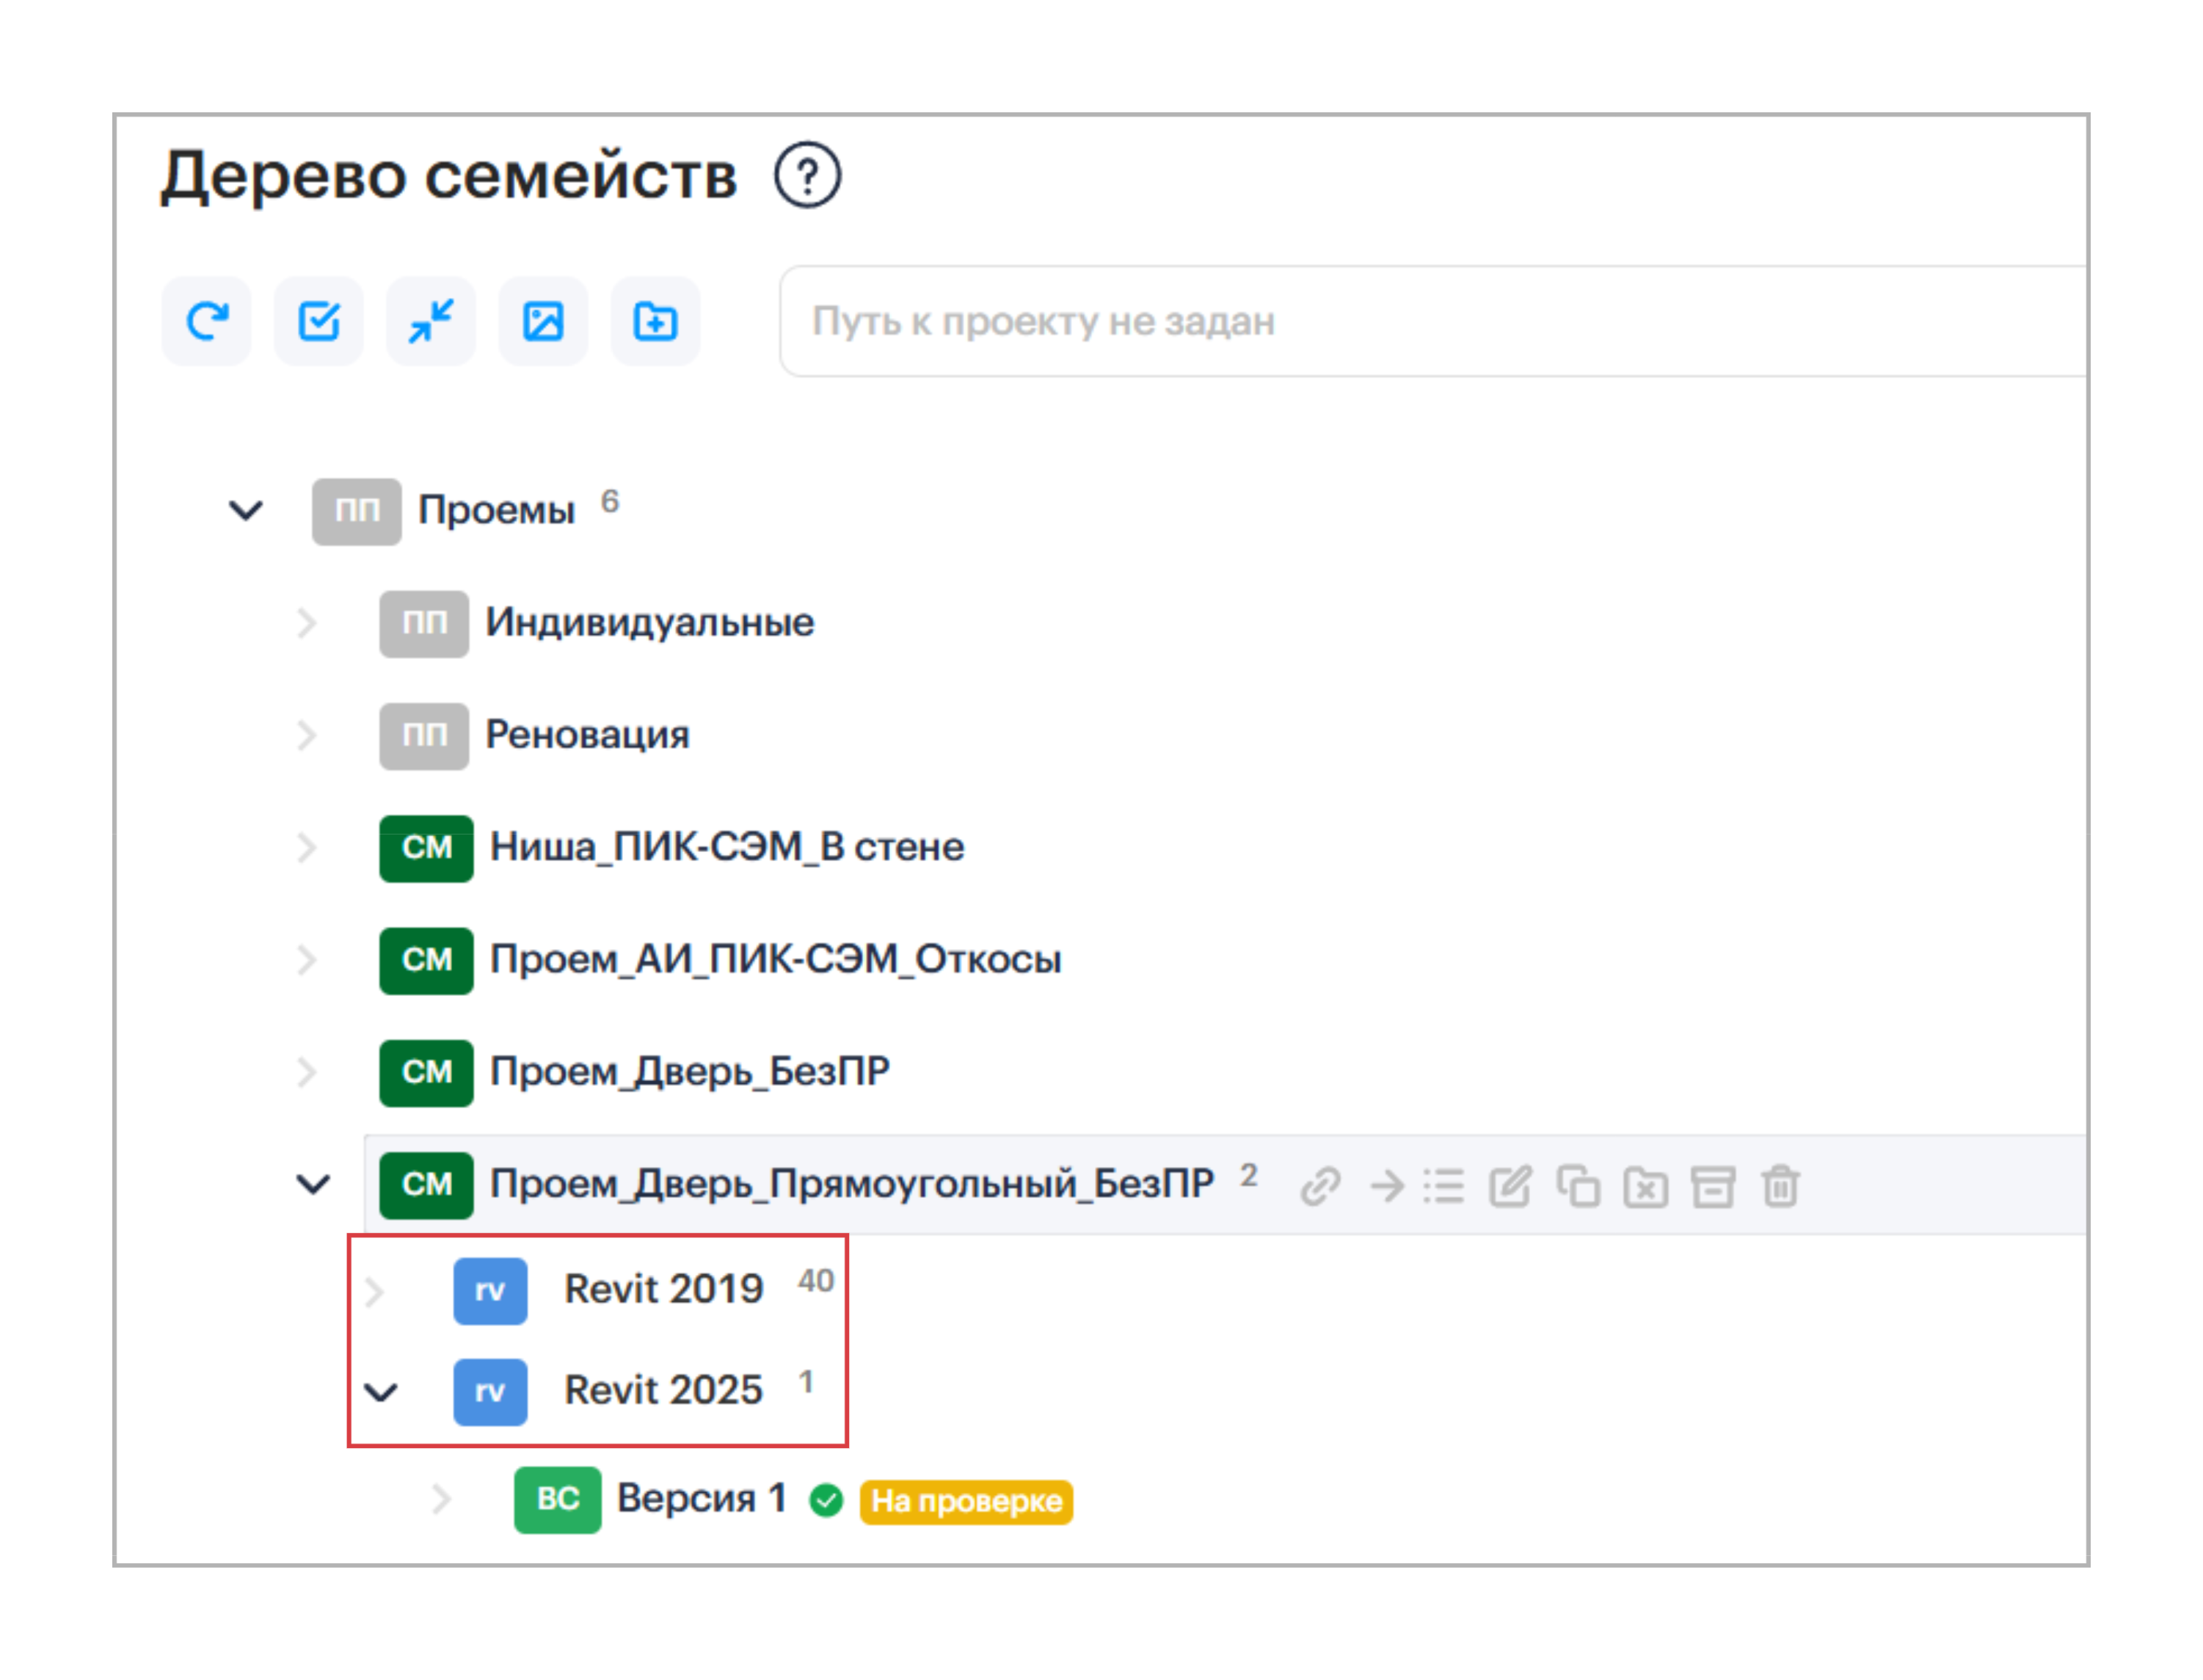Click the trash delete icon in selected row
This screenshot has height=1680, width=2203.
1781,1187
